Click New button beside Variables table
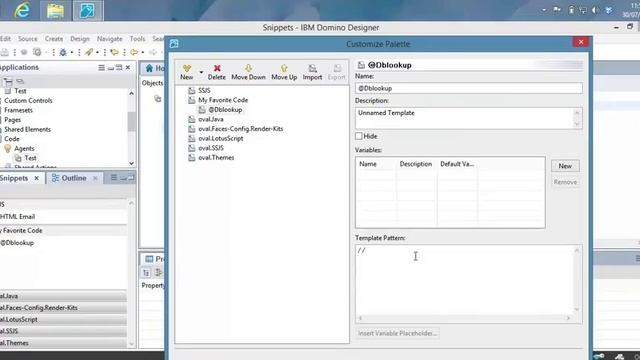This screenshot has height=360, width=640. coord(565,166)
